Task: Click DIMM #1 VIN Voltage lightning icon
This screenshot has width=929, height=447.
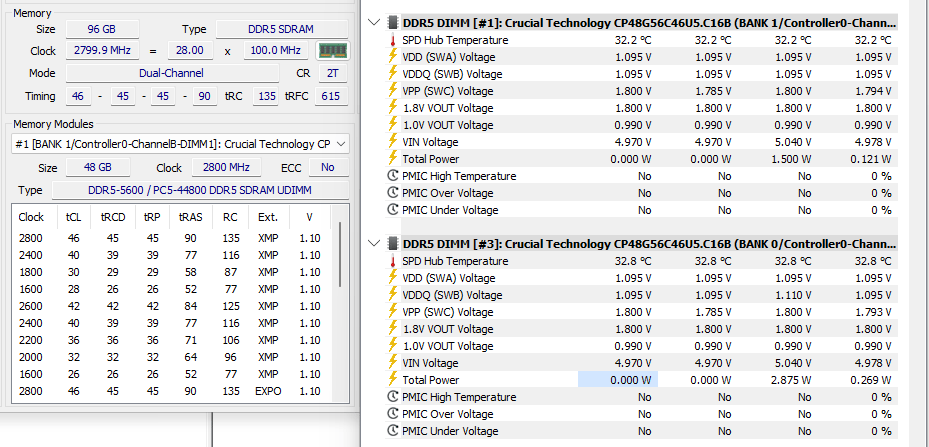Action: pos(392,142)
